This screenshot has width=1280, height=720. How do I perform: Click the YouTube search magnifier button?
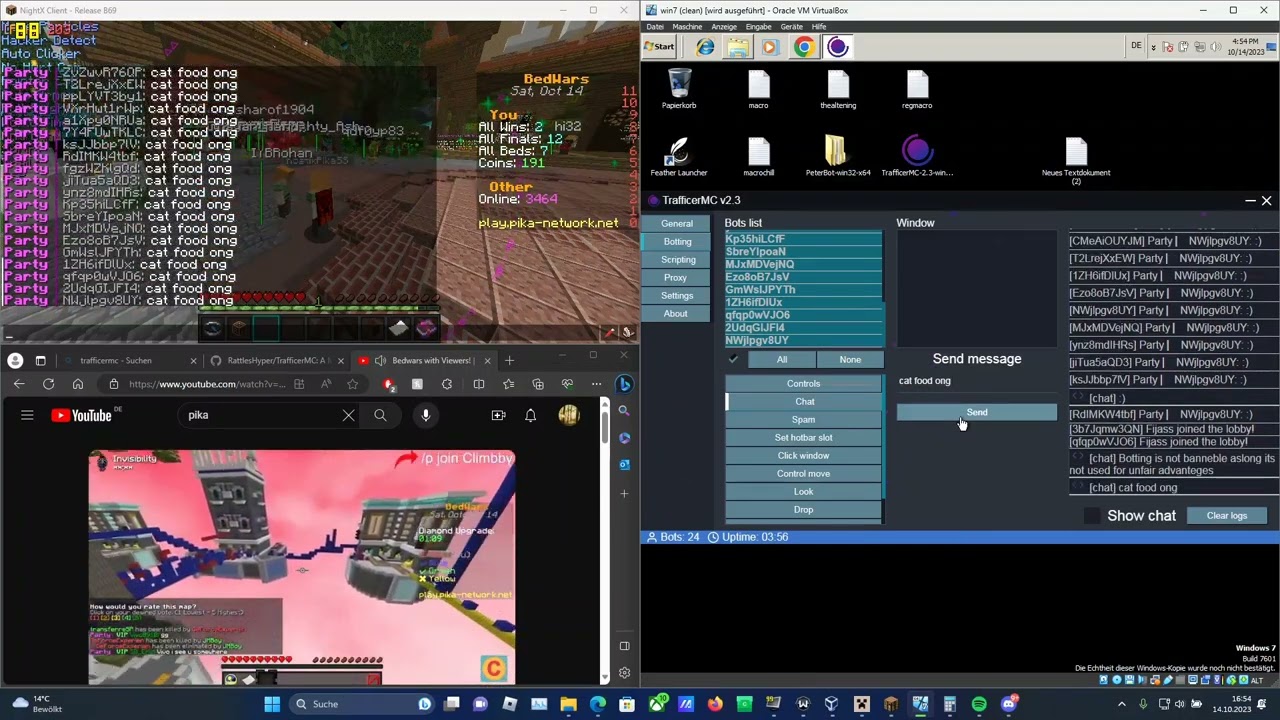click(x=380, y=415)
